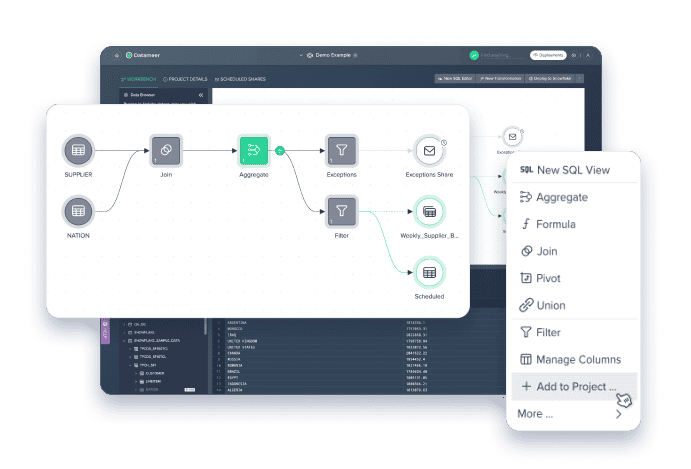Expand the More ... submenu
Image resolution: width=691 pixels, height=469 pixels.
tap(574, 414)
